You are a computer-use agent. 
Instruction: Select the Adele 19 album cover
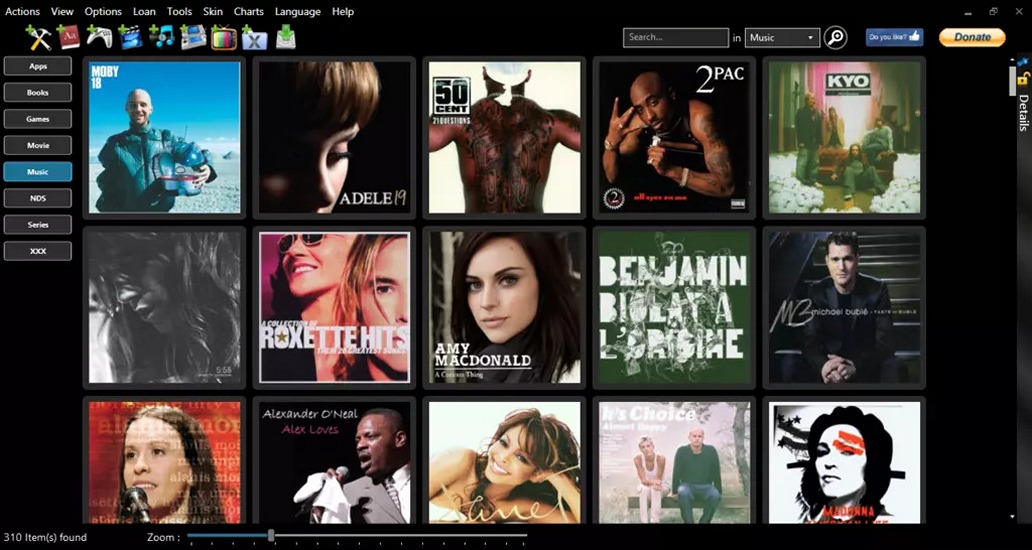coord(334,138)
